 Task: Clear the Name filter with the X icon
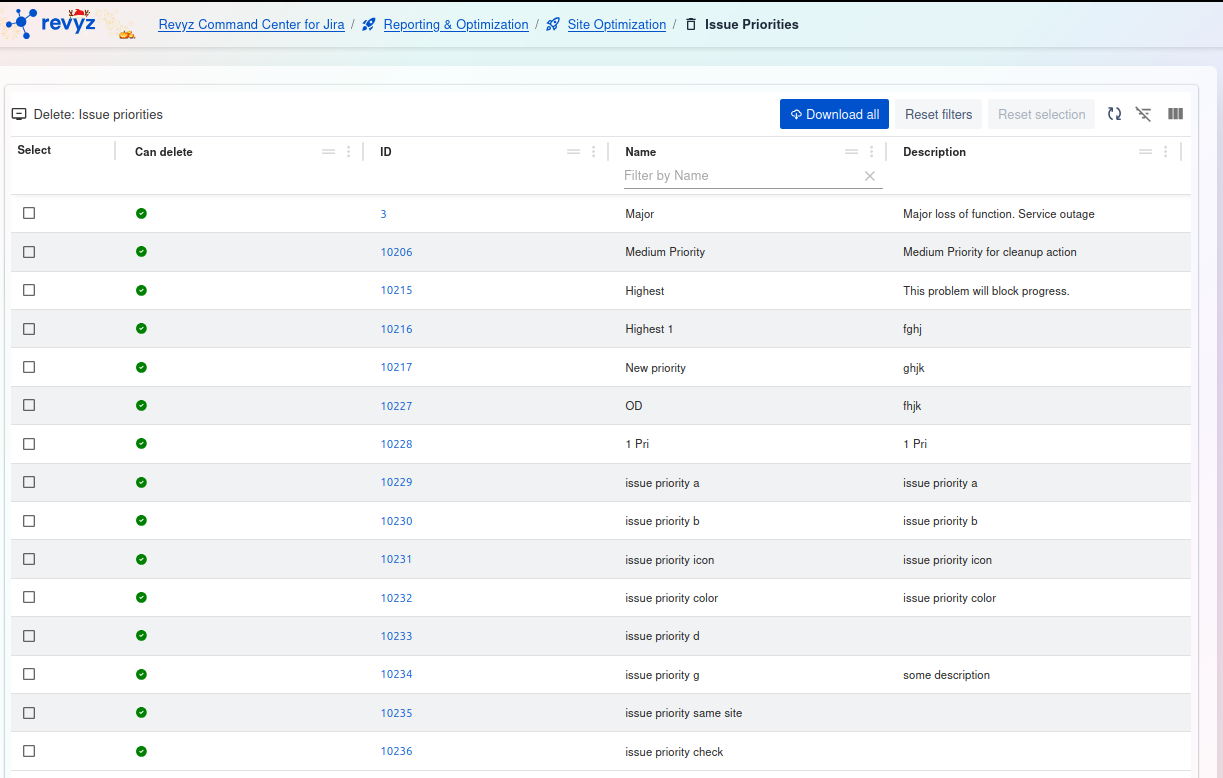(x=870, y=176)
